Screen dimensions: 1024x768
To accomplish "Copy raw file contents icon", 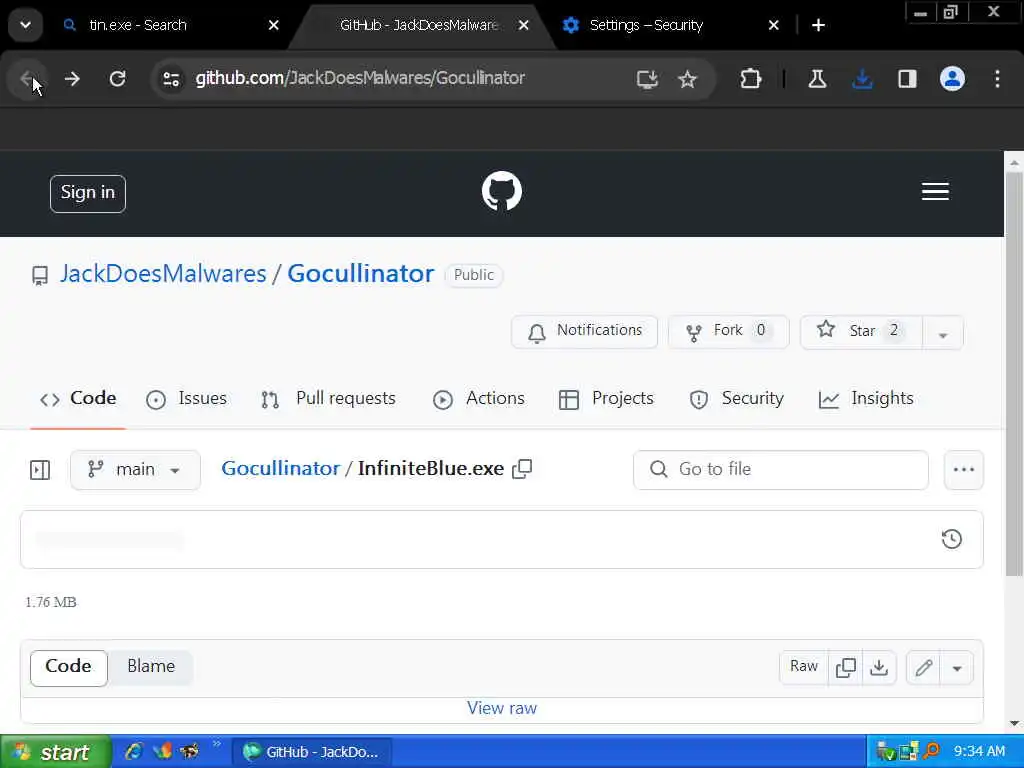I will (845, 667).
